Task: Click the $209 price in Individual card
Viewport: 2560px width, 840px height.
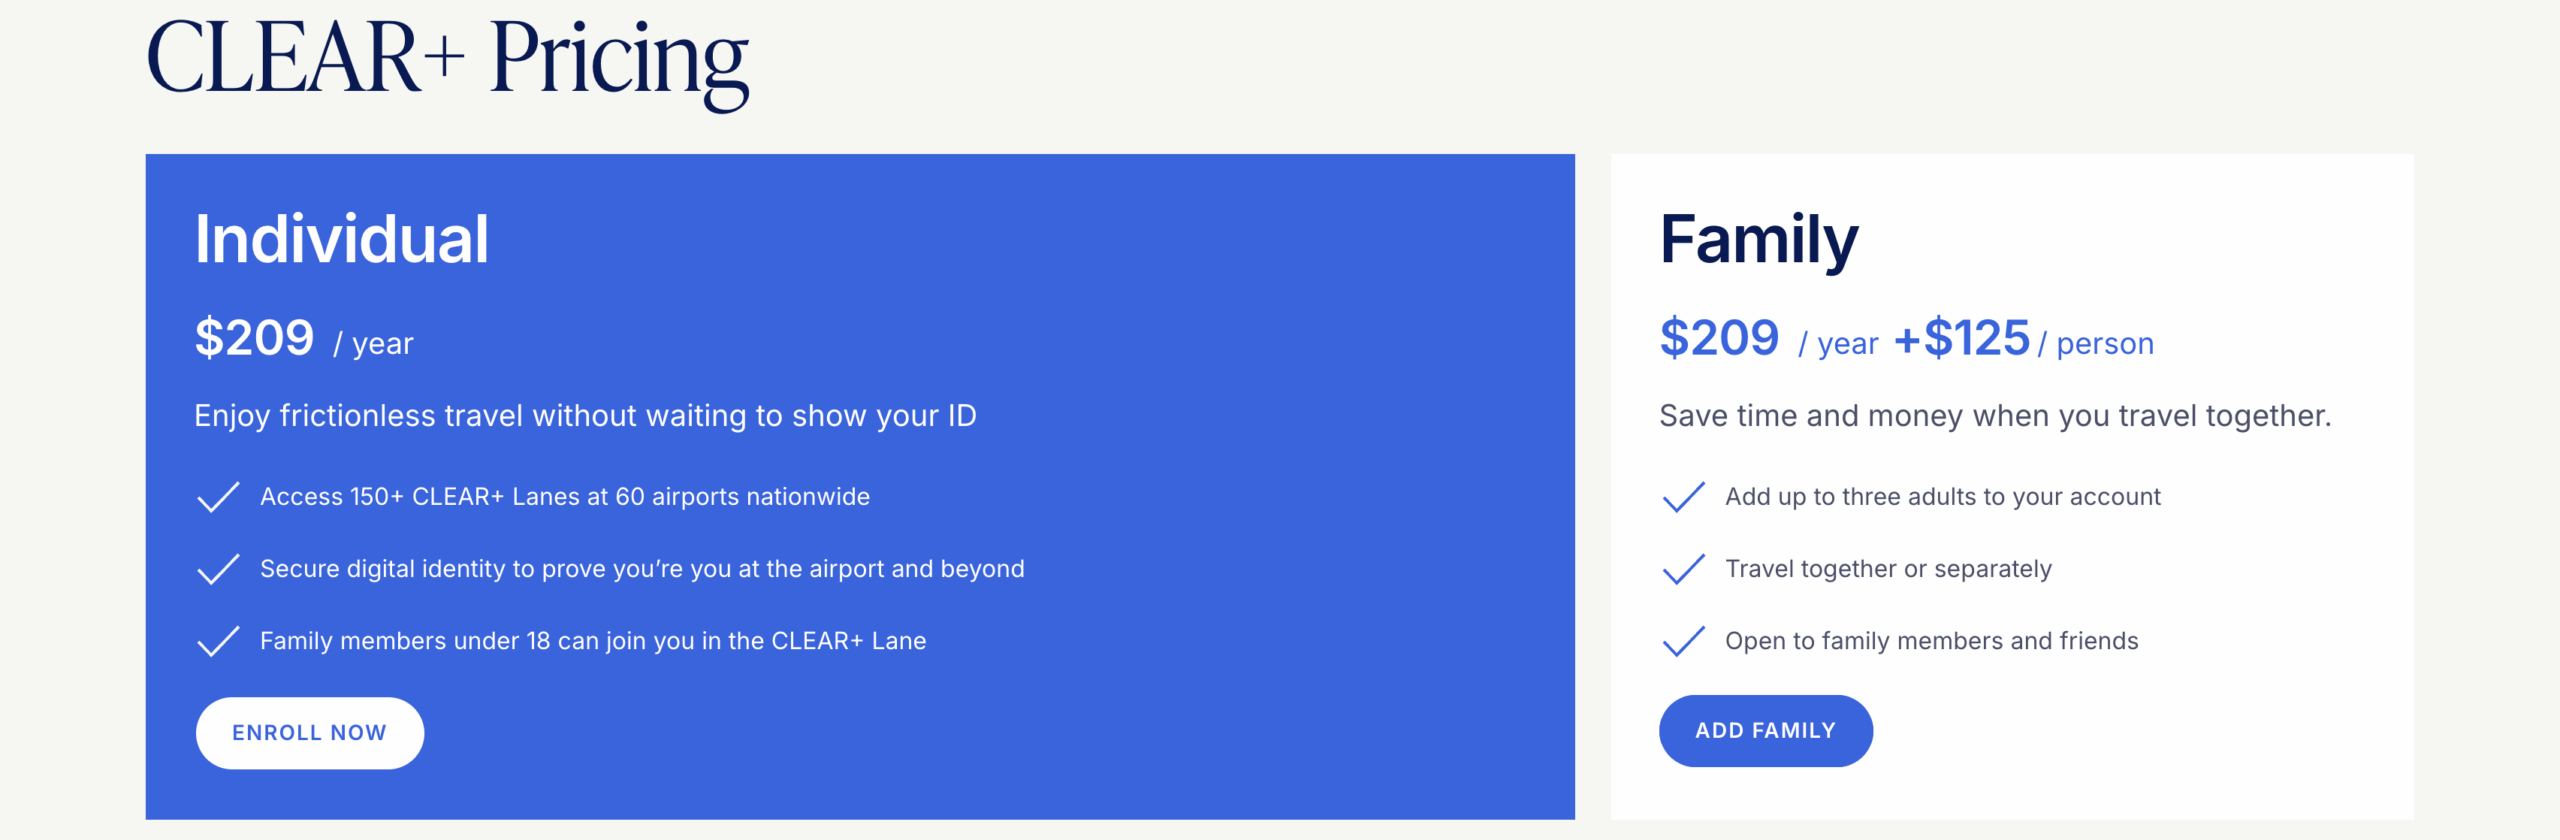Action: pyautogui.click(x=255, y=338)
